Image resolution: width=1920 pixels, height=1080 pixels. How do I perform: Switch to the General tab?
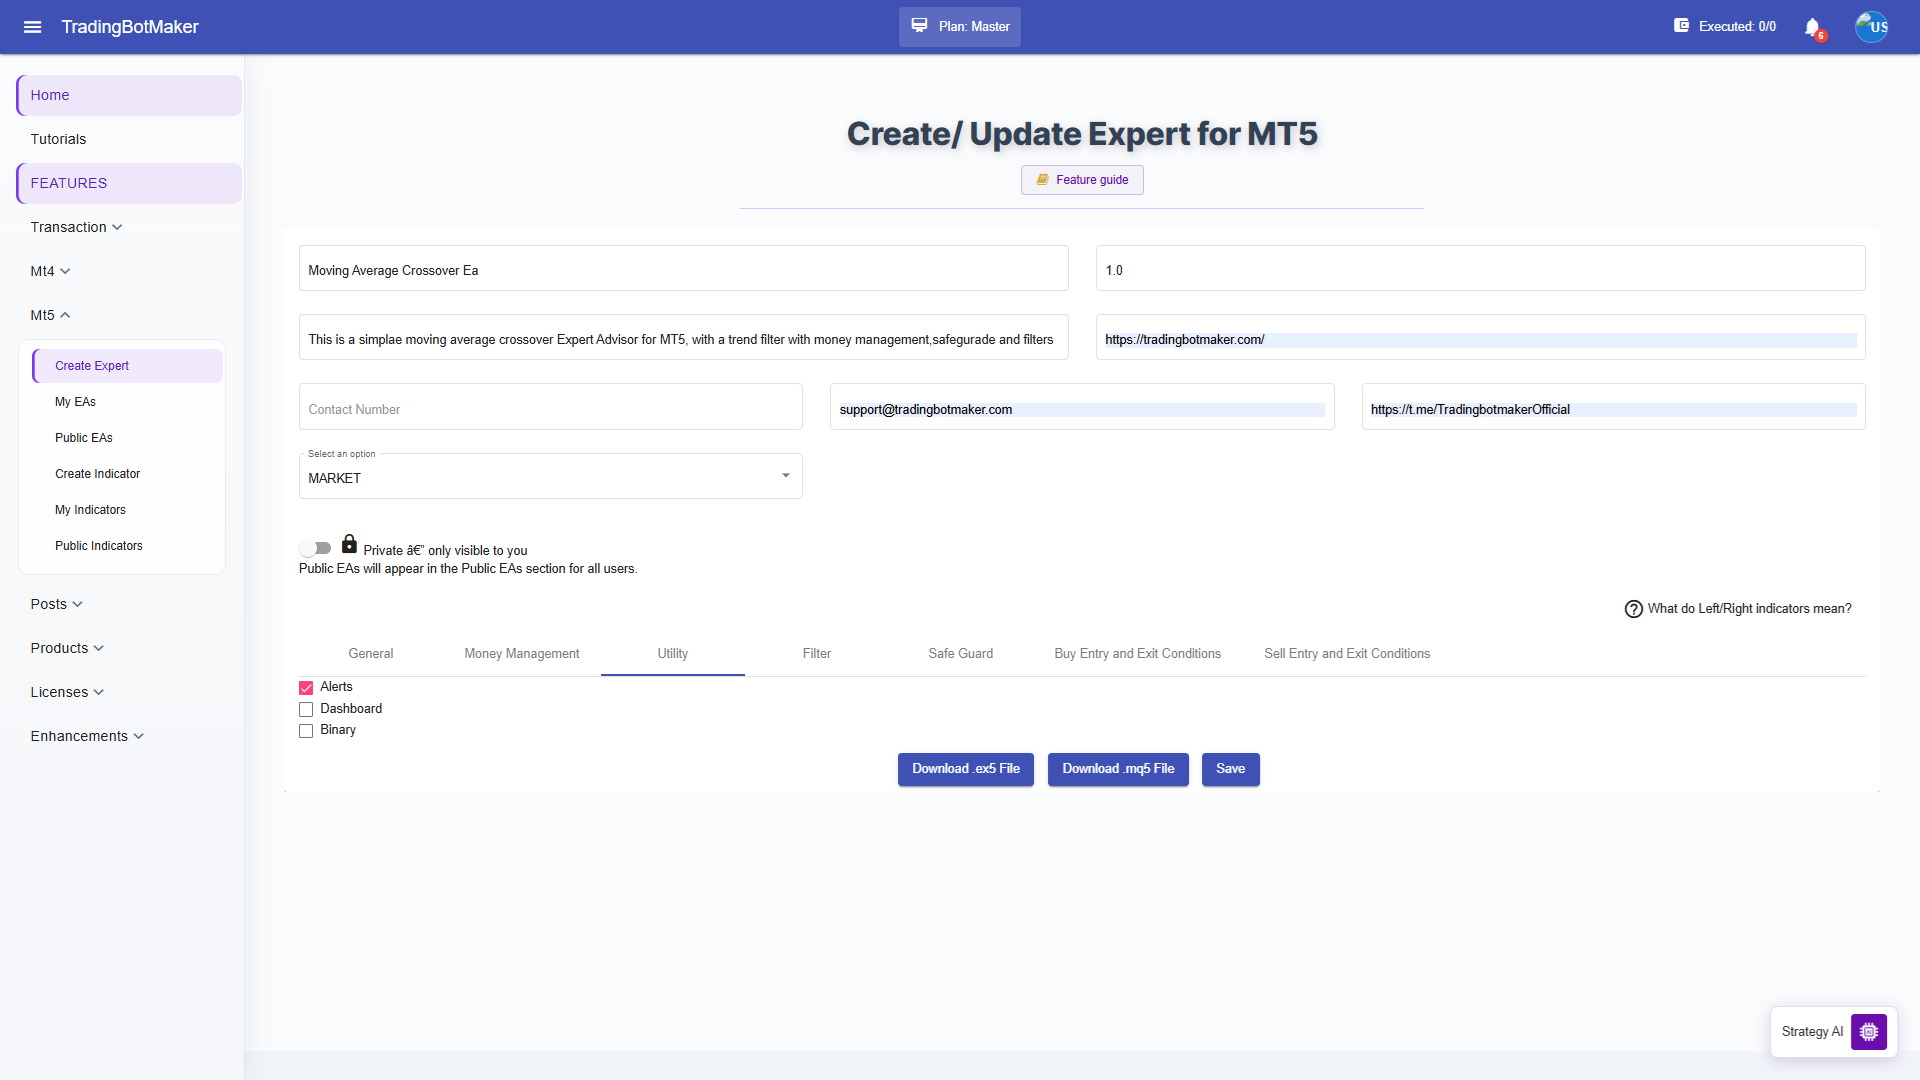coord(371,654)
